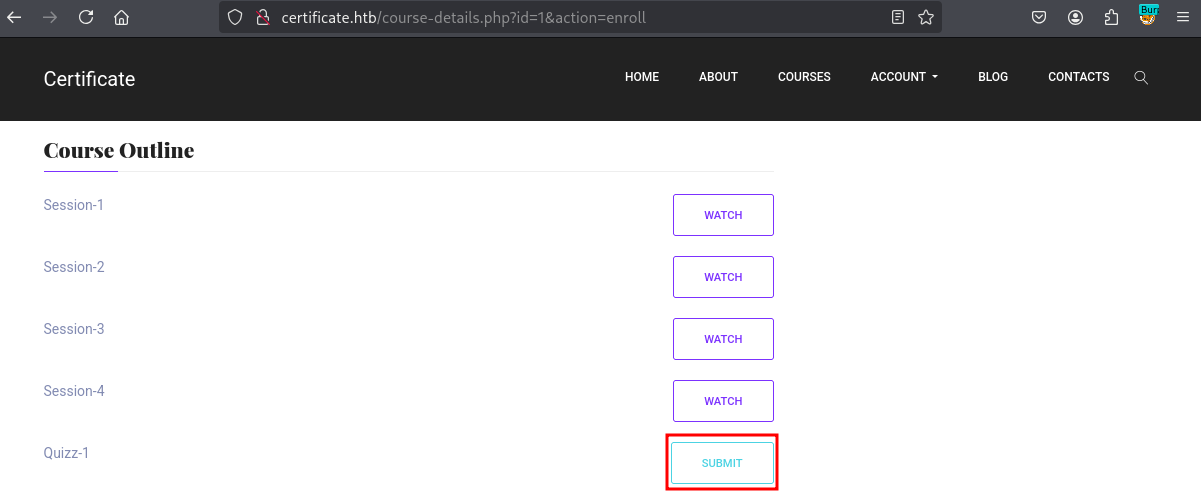Click the URL address bar field

click(580, 17)
